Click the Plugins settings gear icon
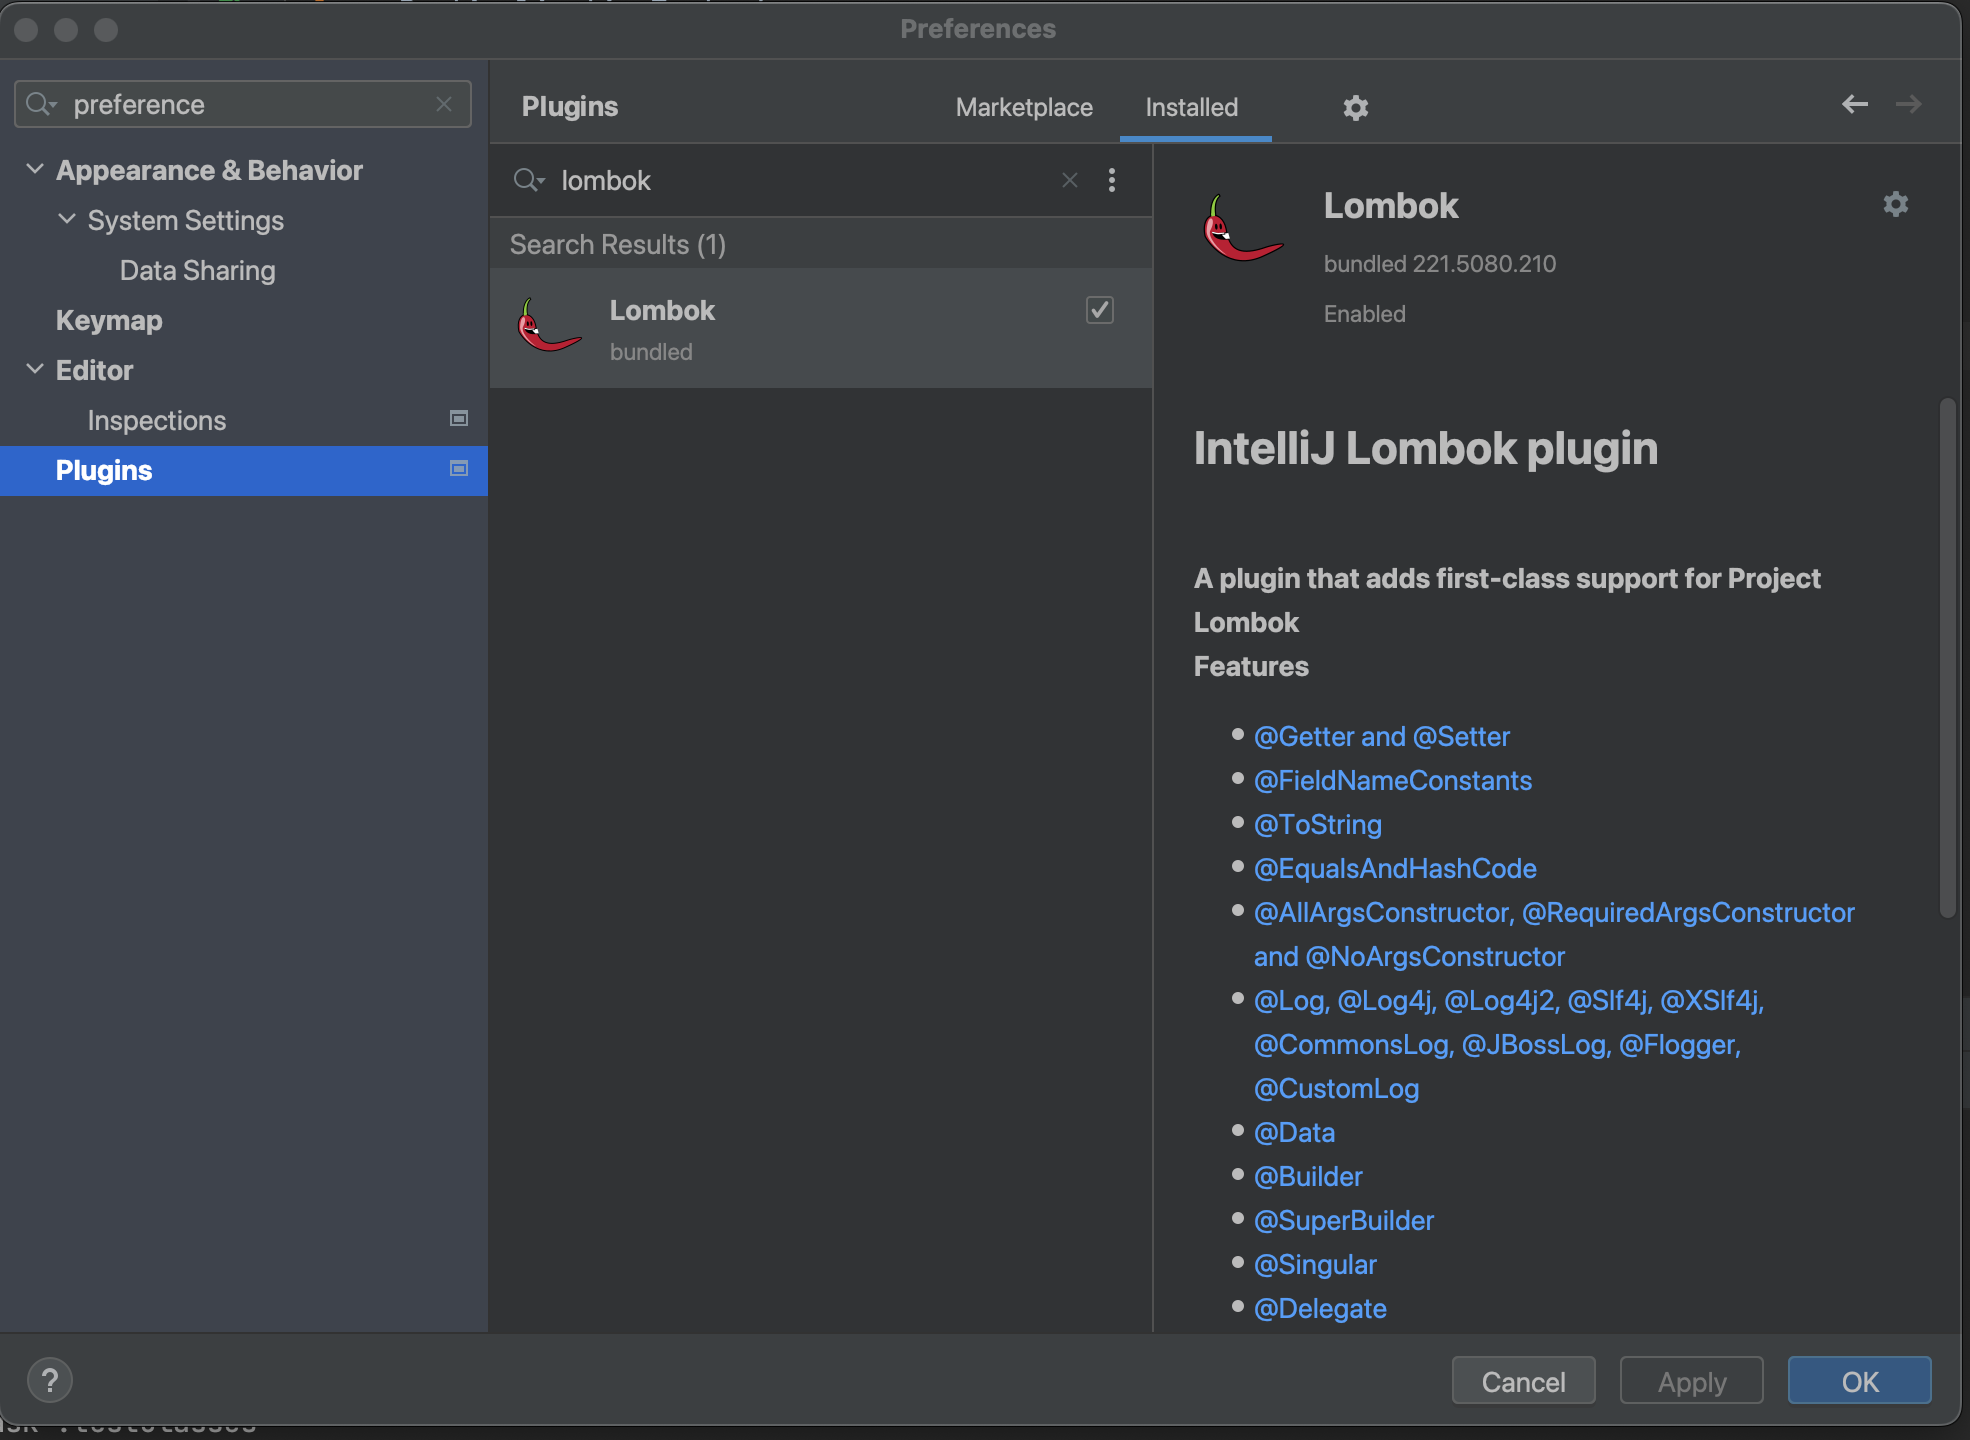Image resolution: width=1970 pixels, height=1440 pixels. pyautogui.click(x=1355, y=108)
